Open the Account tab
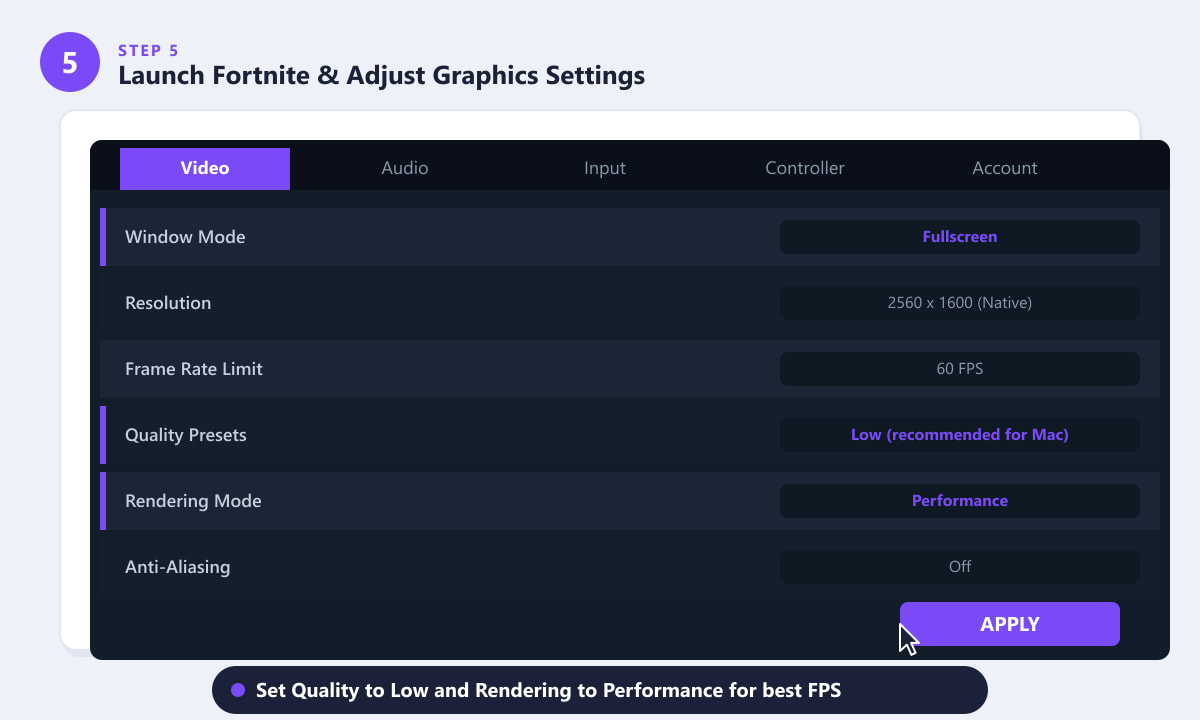 (x=1005, y=168)
